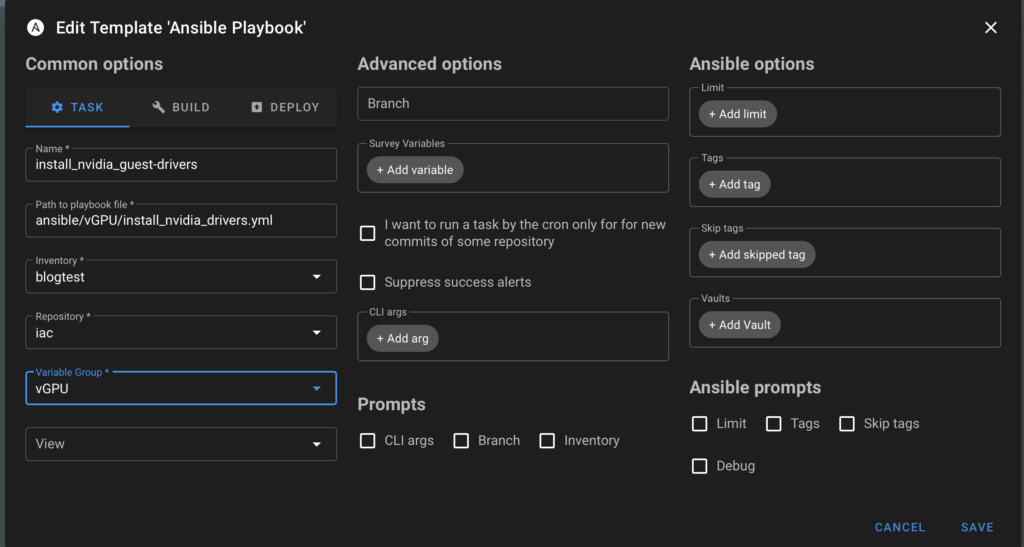Tick the CLI args prompt checkbox
Viewport: 1024px width, 547px height.
click(368, 441)
